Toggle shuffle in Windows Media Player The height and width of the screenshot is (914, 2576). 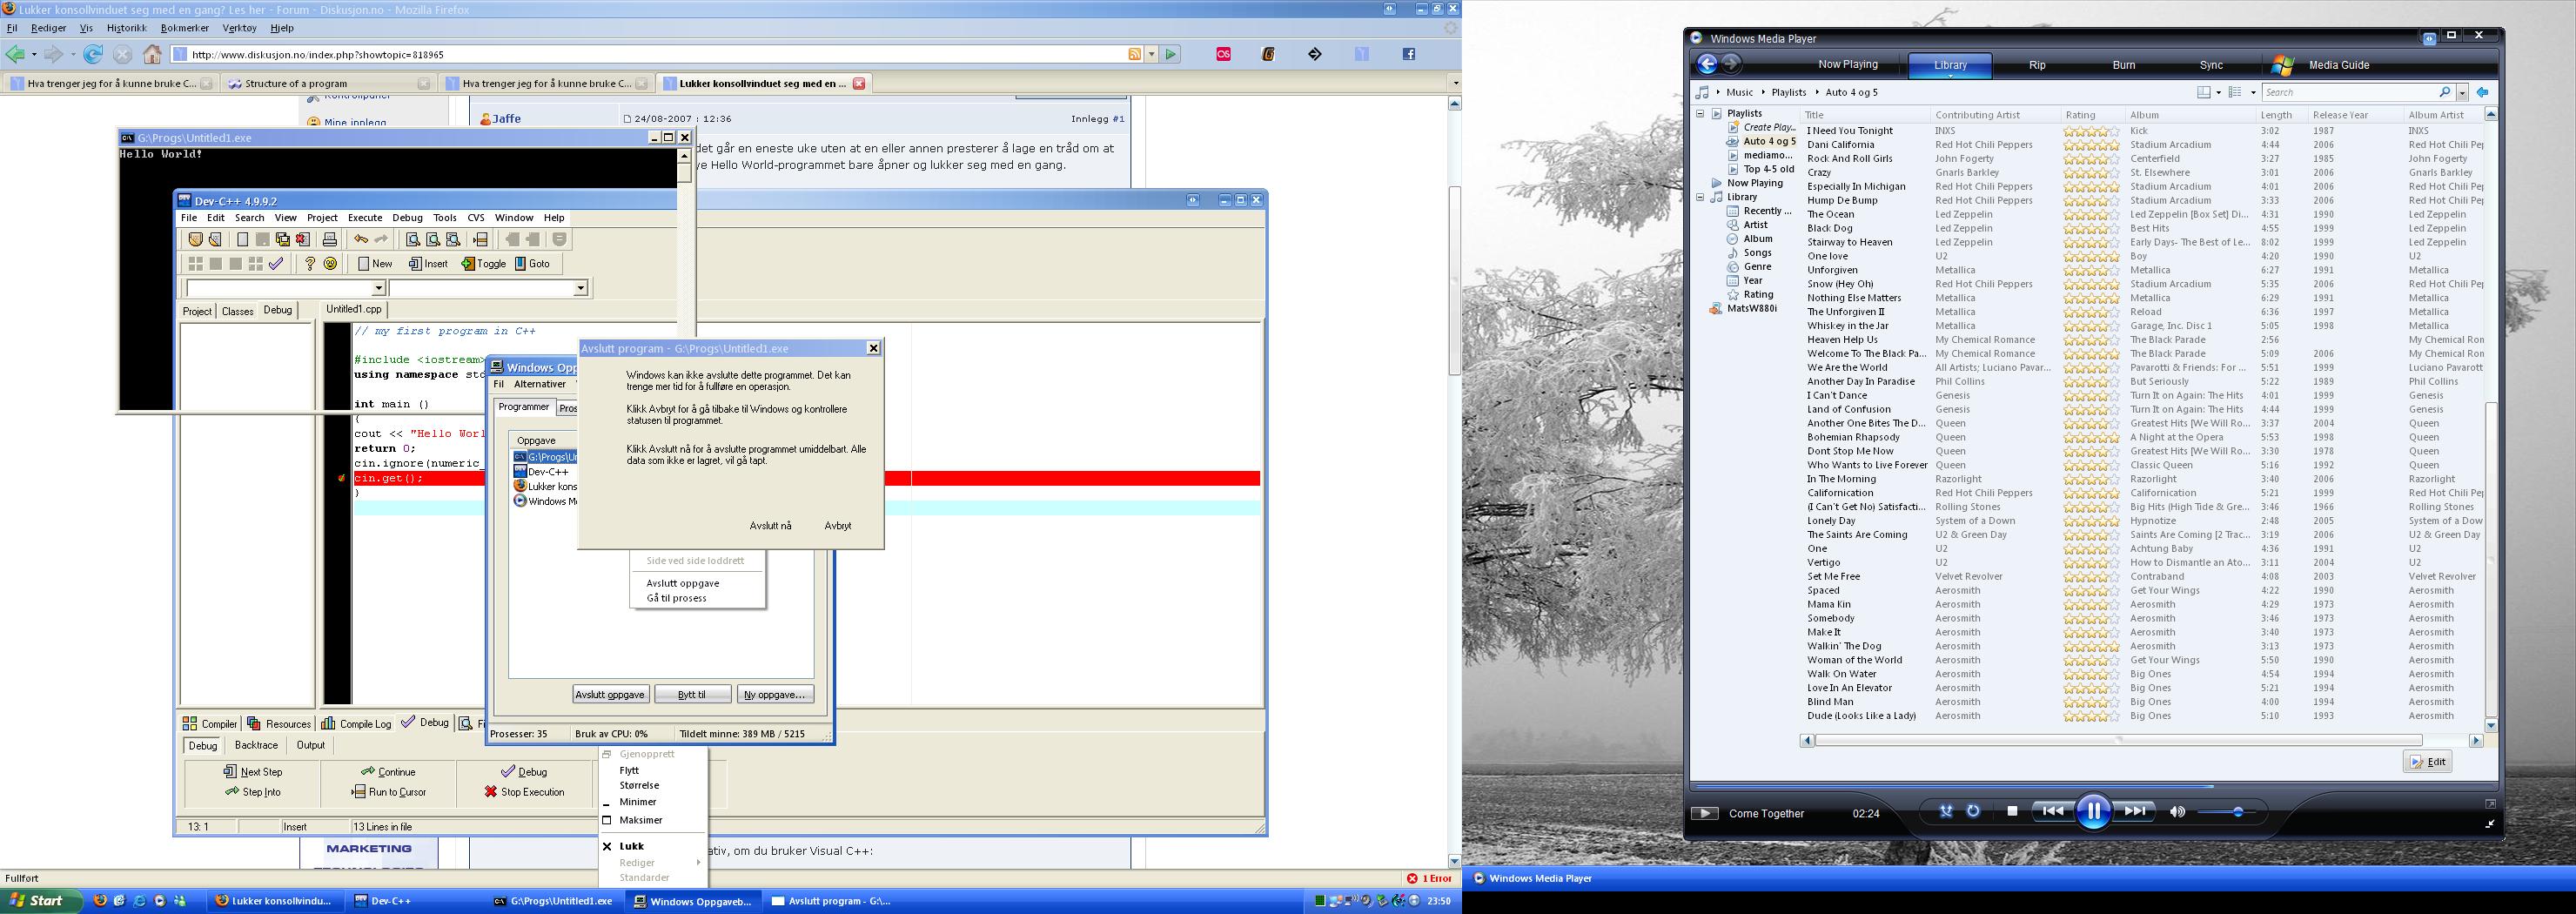click(1946, 811)
